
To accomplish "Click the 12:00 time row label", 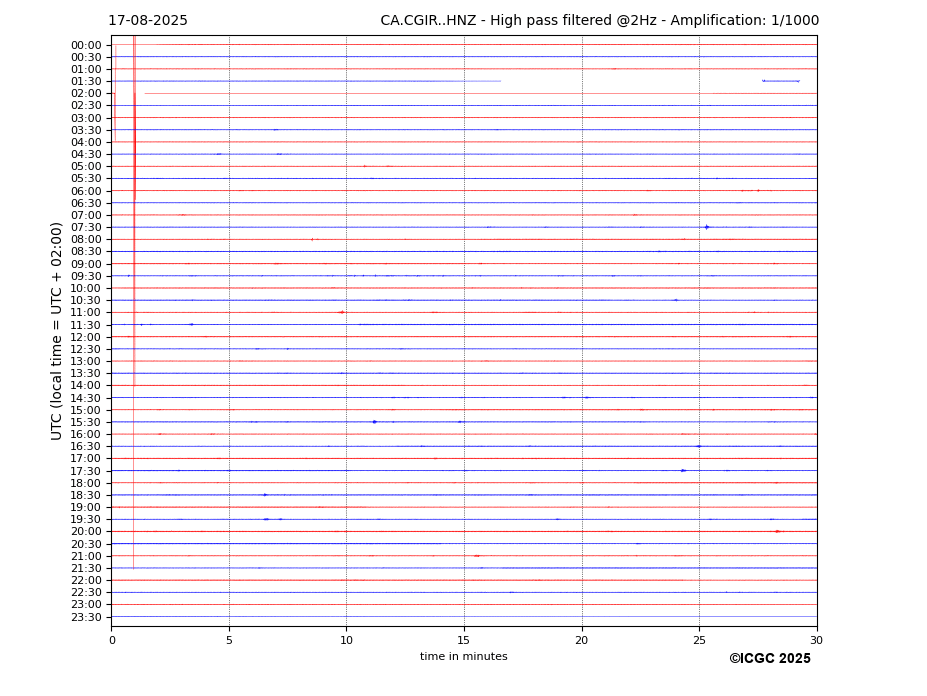I will [x=86, y=337].
